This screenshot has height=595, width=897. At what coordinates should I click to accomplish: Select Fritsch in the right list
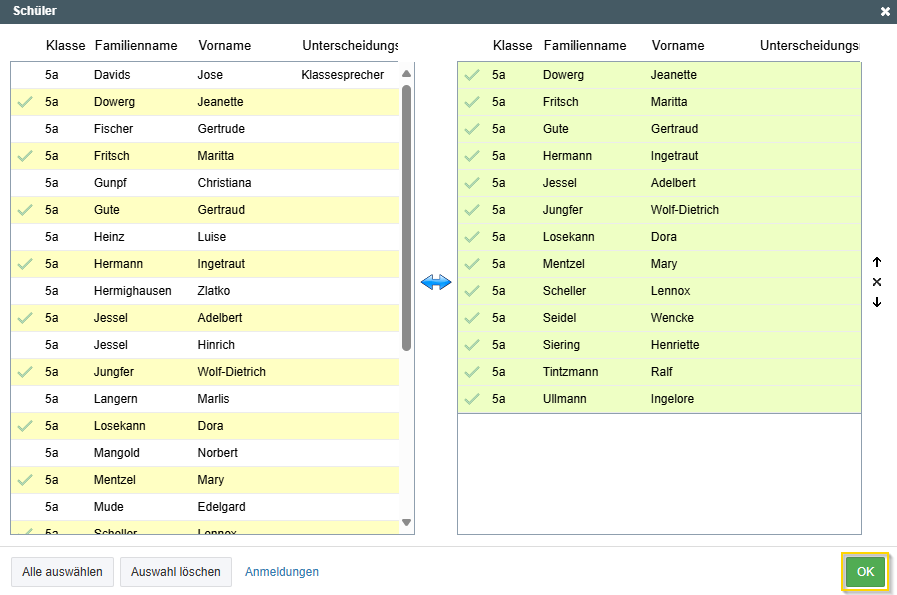(x=659, y=102)
